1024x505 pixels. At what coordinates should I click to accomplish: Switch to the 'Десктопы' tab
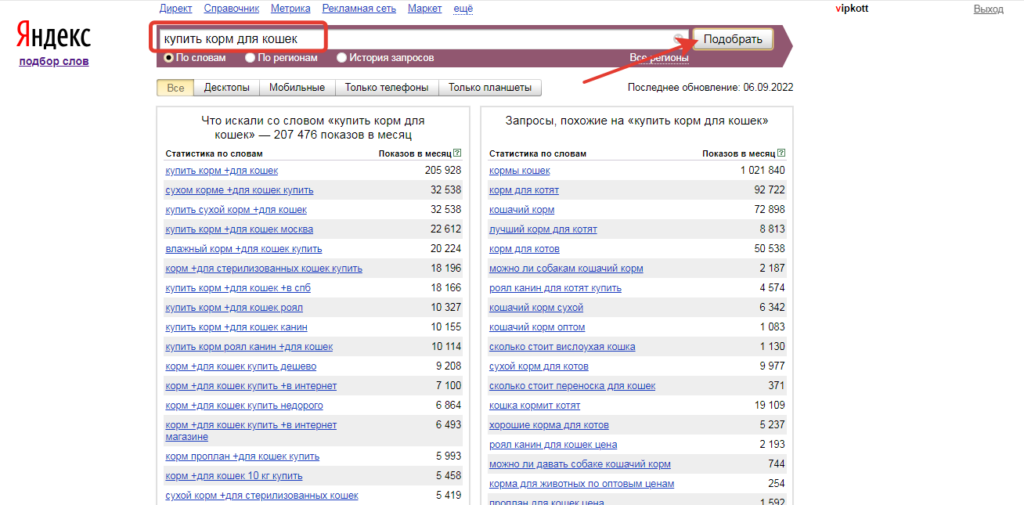226,88
